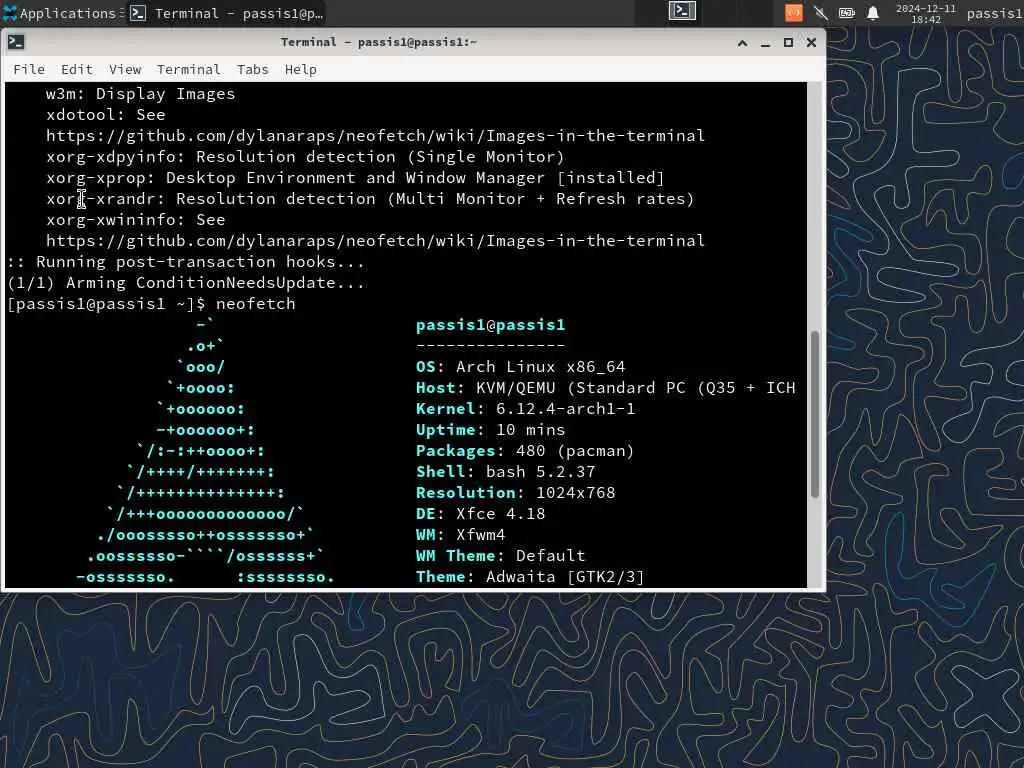Click the second neofetch wiki URL under xorg-xwininfo
The image size is (1024, 768).
(376, 241)
